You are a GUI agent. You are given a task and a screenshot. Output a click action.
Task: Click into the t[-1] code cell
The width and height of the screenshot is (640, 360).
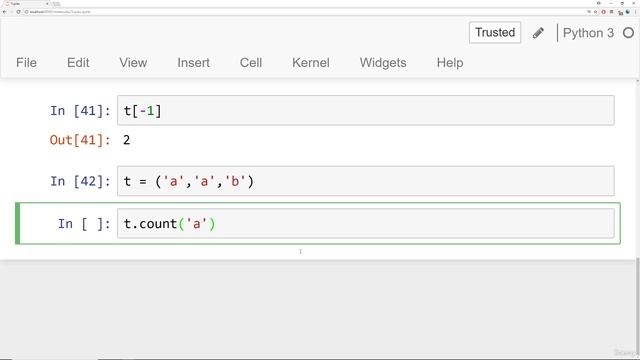pyautogui.click(x=365, y=110)
